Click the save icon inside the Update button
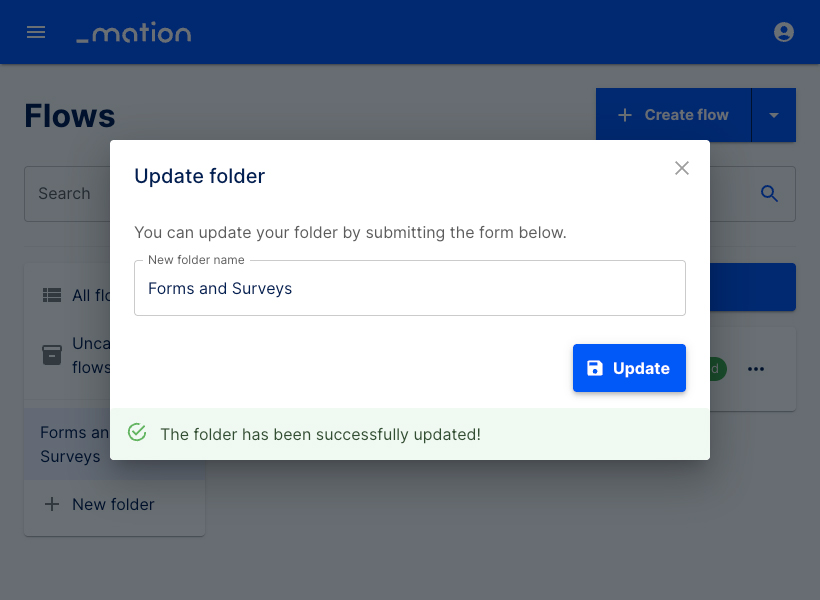The image size is (820, 600). pos(597,368)
